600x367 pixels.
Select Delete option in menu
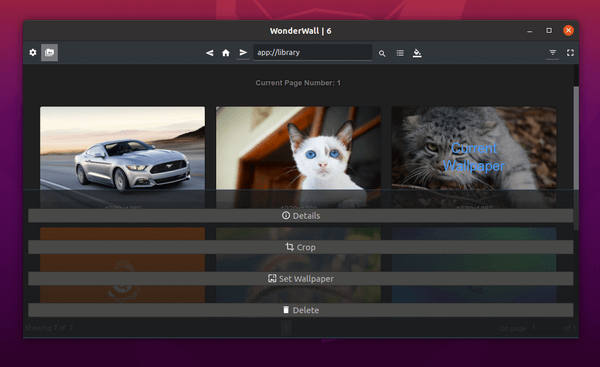[300, 310]
